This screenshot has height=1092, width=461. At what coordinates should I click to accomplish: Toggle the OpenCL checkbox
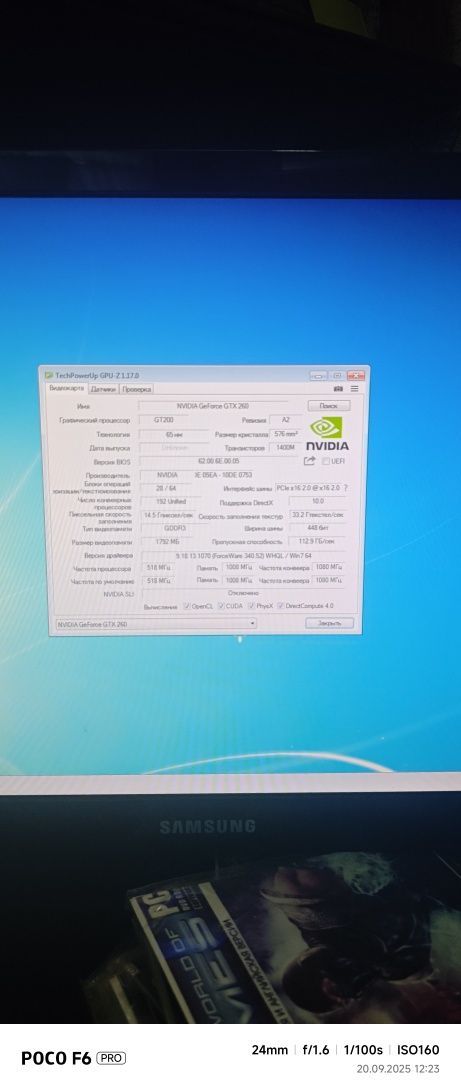(187, 607)
